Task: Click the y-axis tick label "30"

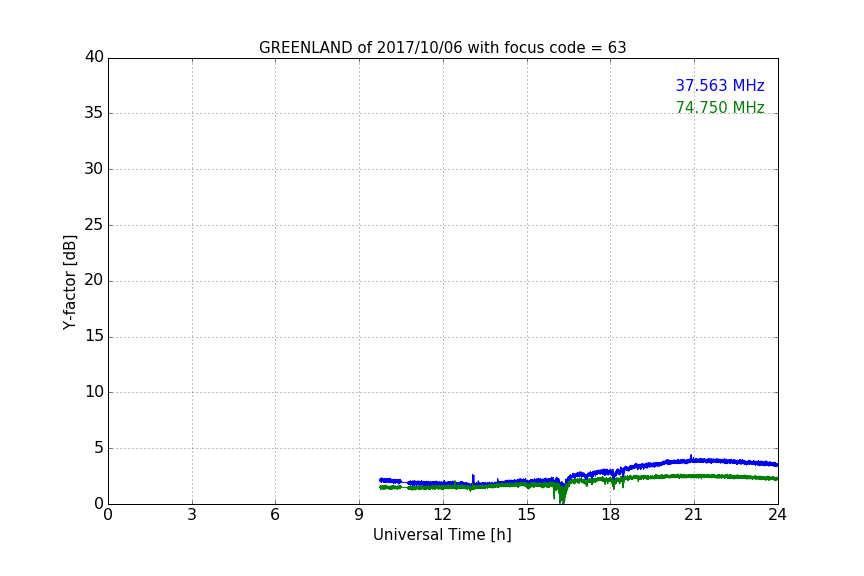Action: coord(94,169)
